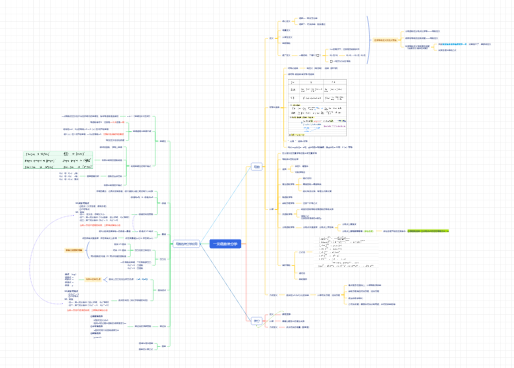
Task: Select the blue central root node
Action: pyautogui.click(x=225, y=244)
